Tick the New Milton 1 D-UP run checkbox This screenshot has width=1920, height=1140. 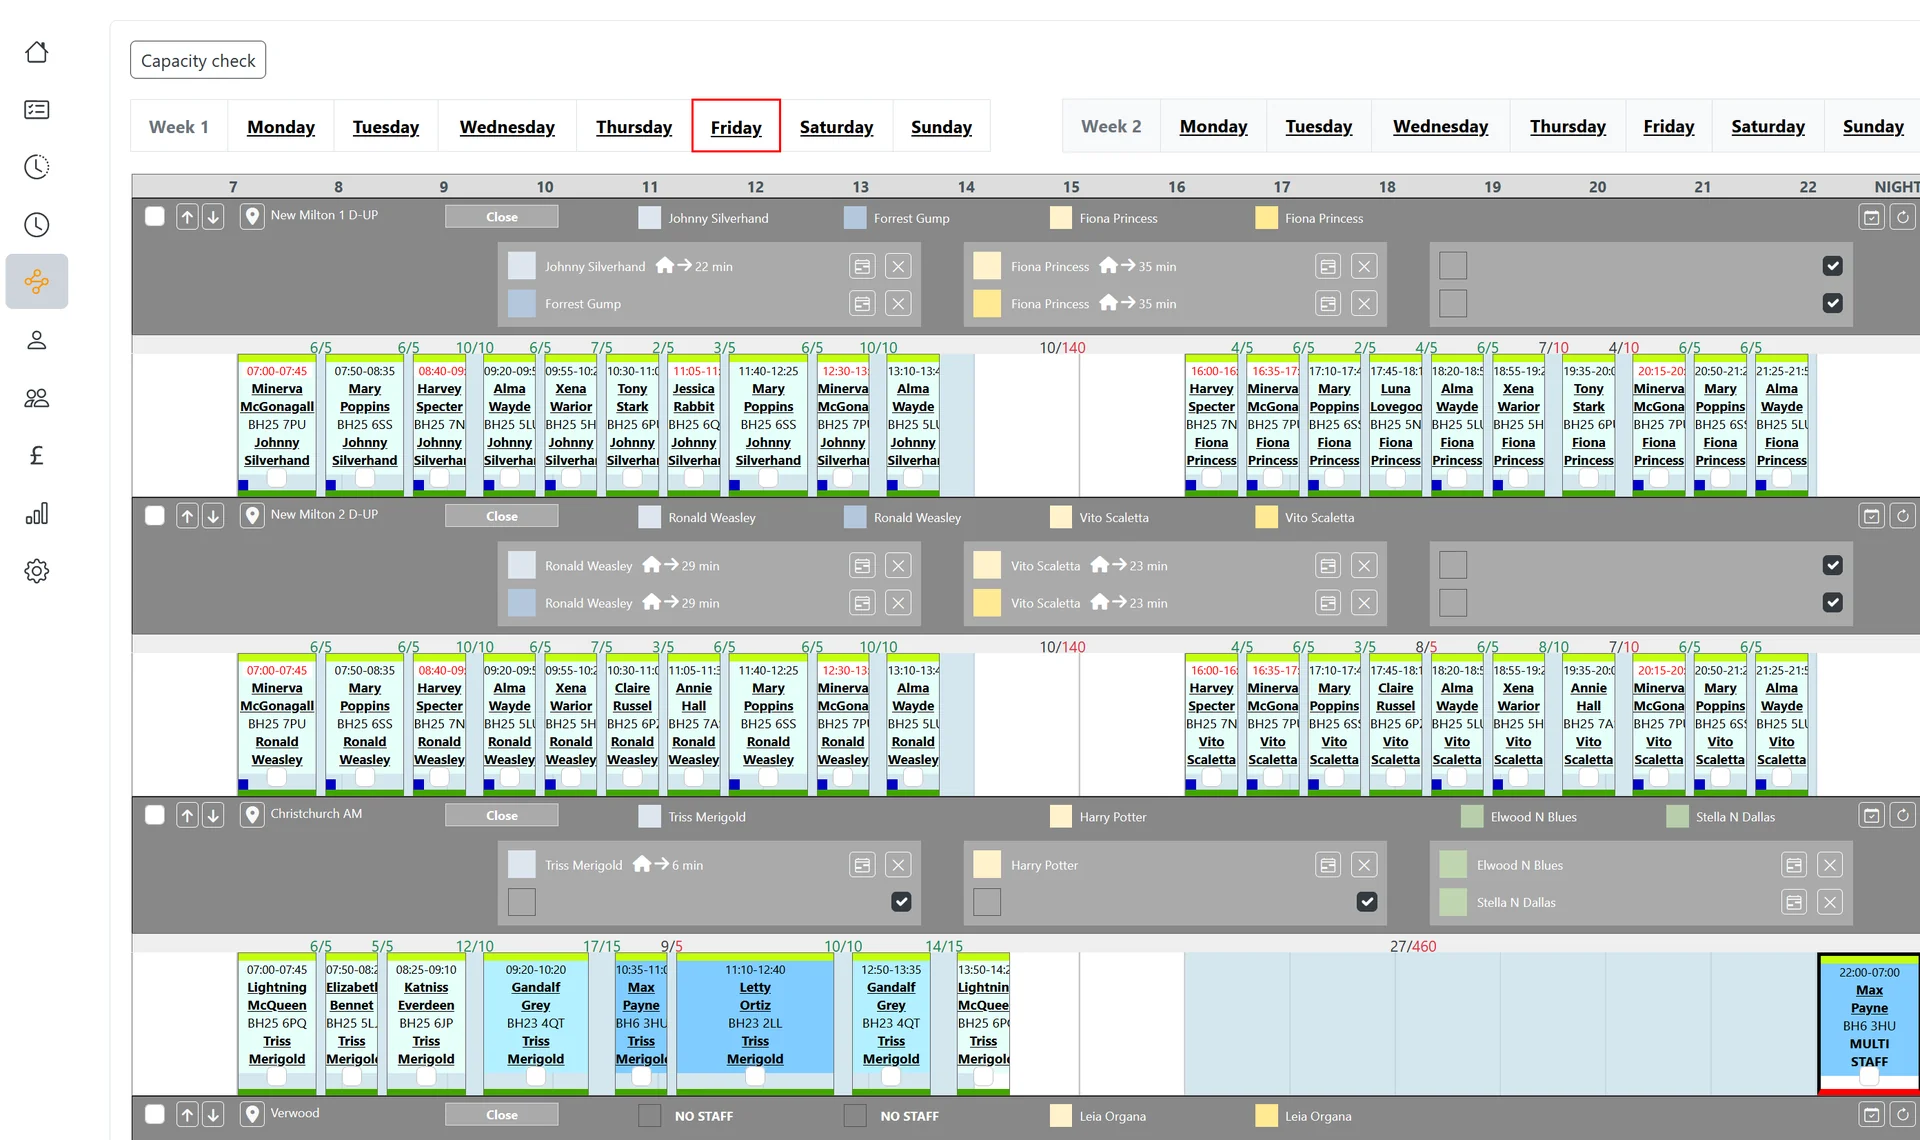(155, 216)
